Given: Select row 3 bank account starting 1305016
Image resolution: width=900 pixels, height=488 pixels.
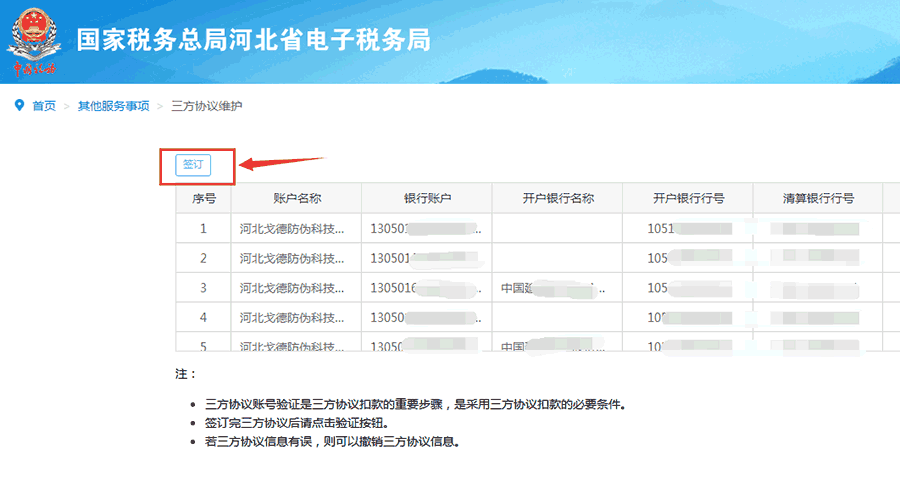Looking at the screenshot, I should point(427,288).
